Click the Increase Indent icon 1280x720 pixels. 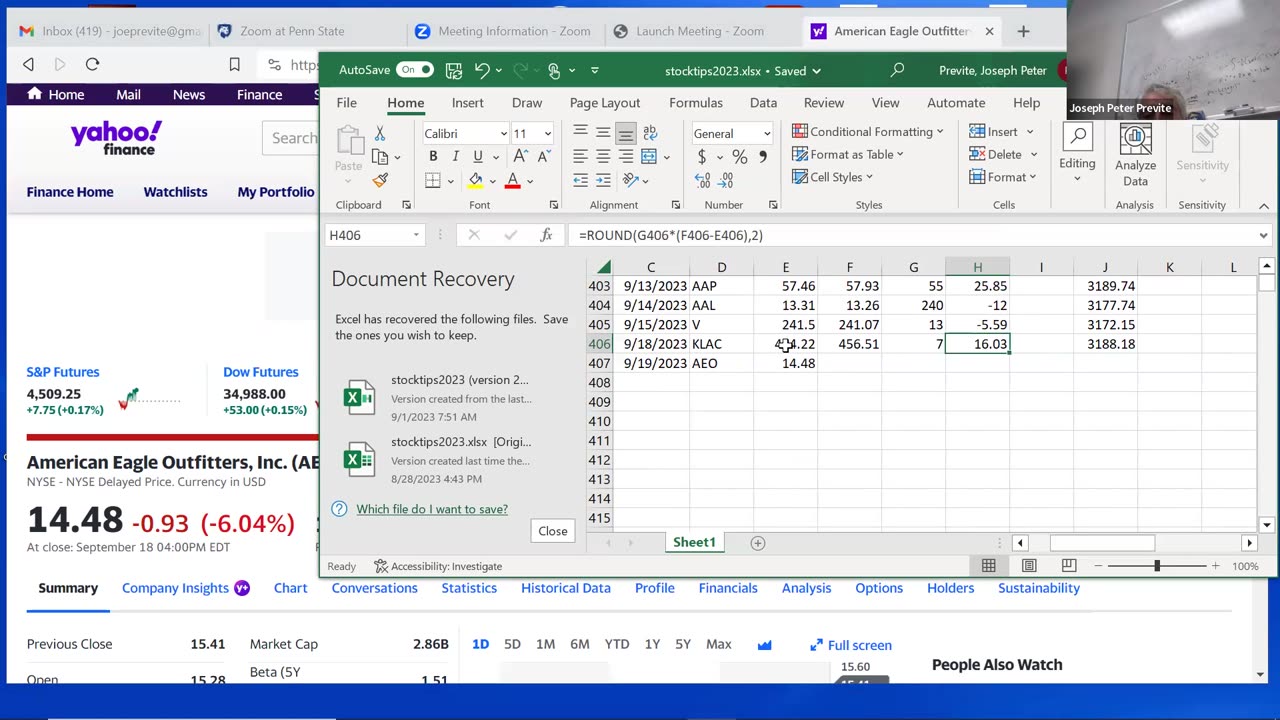[x=603, y=181]
